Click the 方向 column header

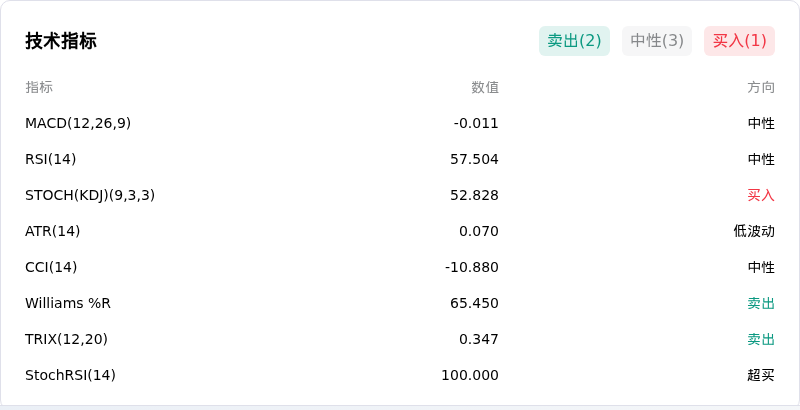coord(761,87)
